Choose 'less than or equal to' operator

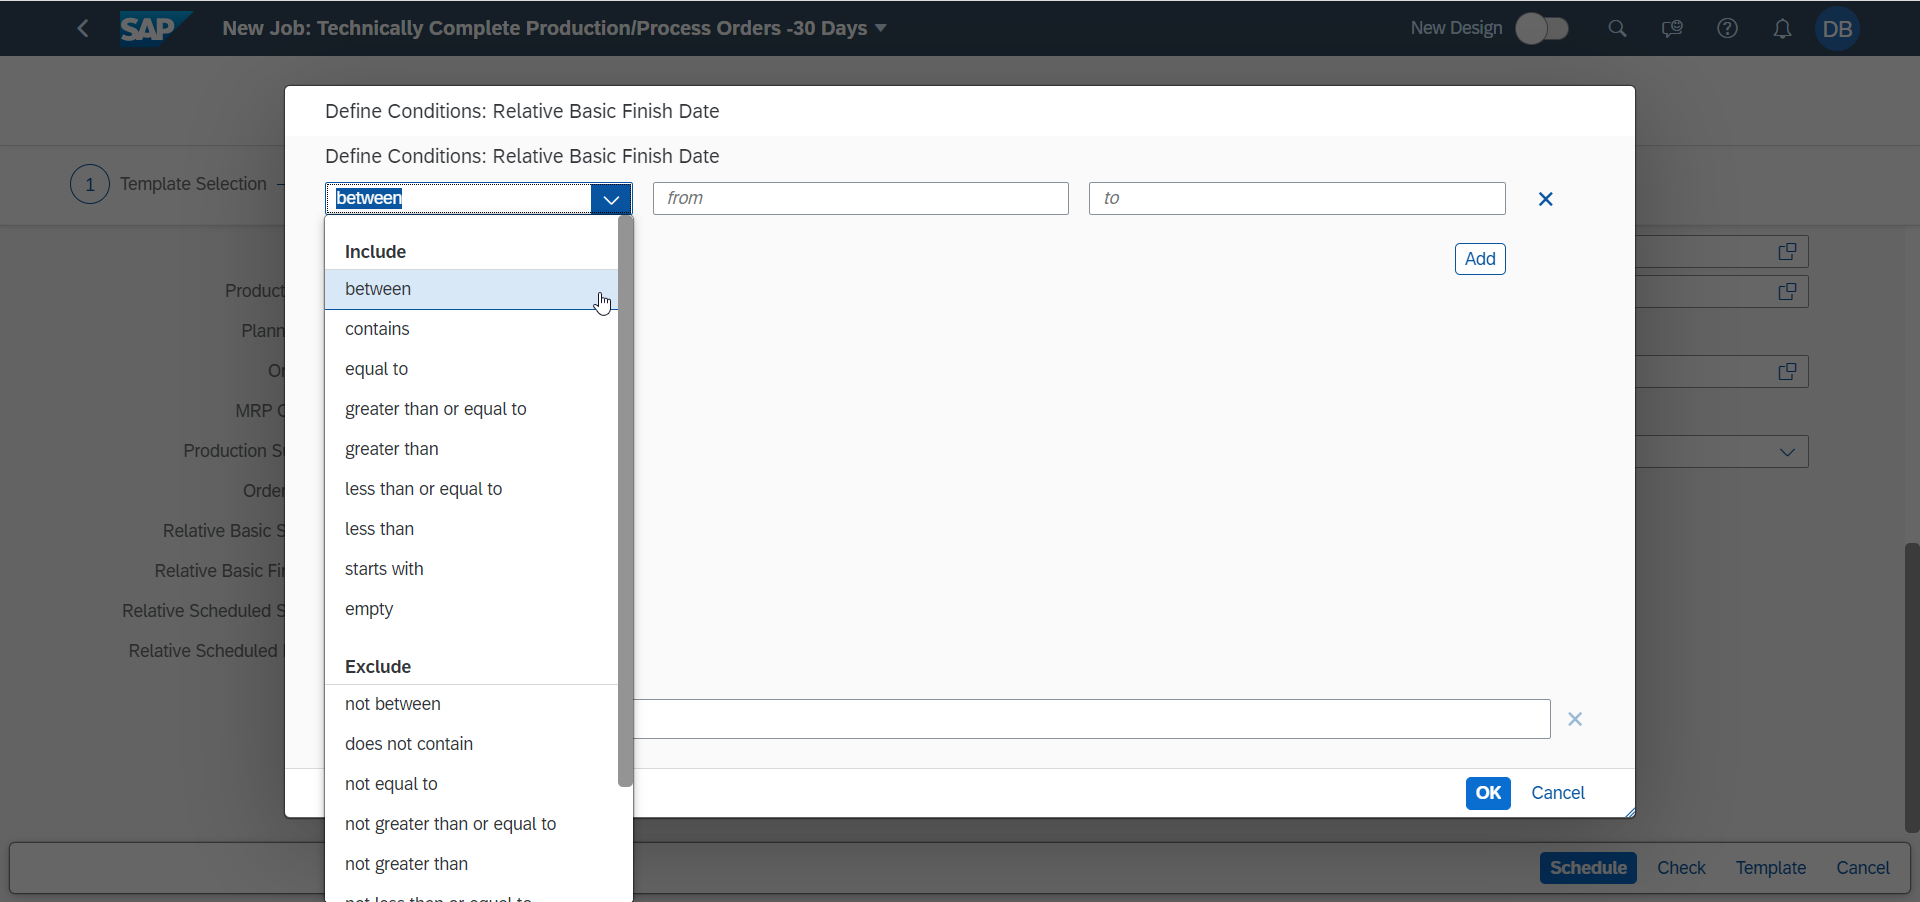point(471,489)
